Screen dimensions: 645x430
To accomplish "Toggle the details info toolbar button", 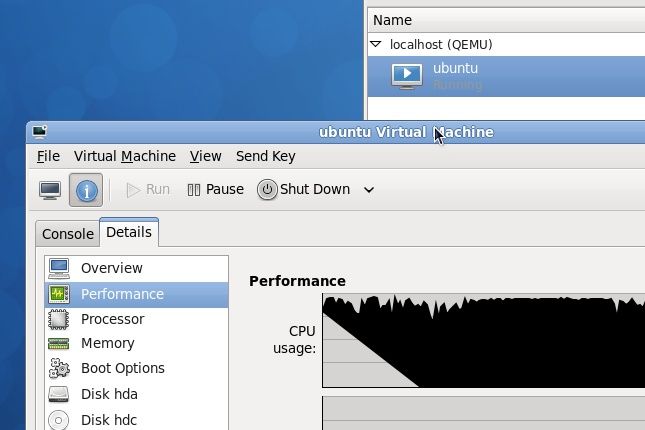I will 86,190.
